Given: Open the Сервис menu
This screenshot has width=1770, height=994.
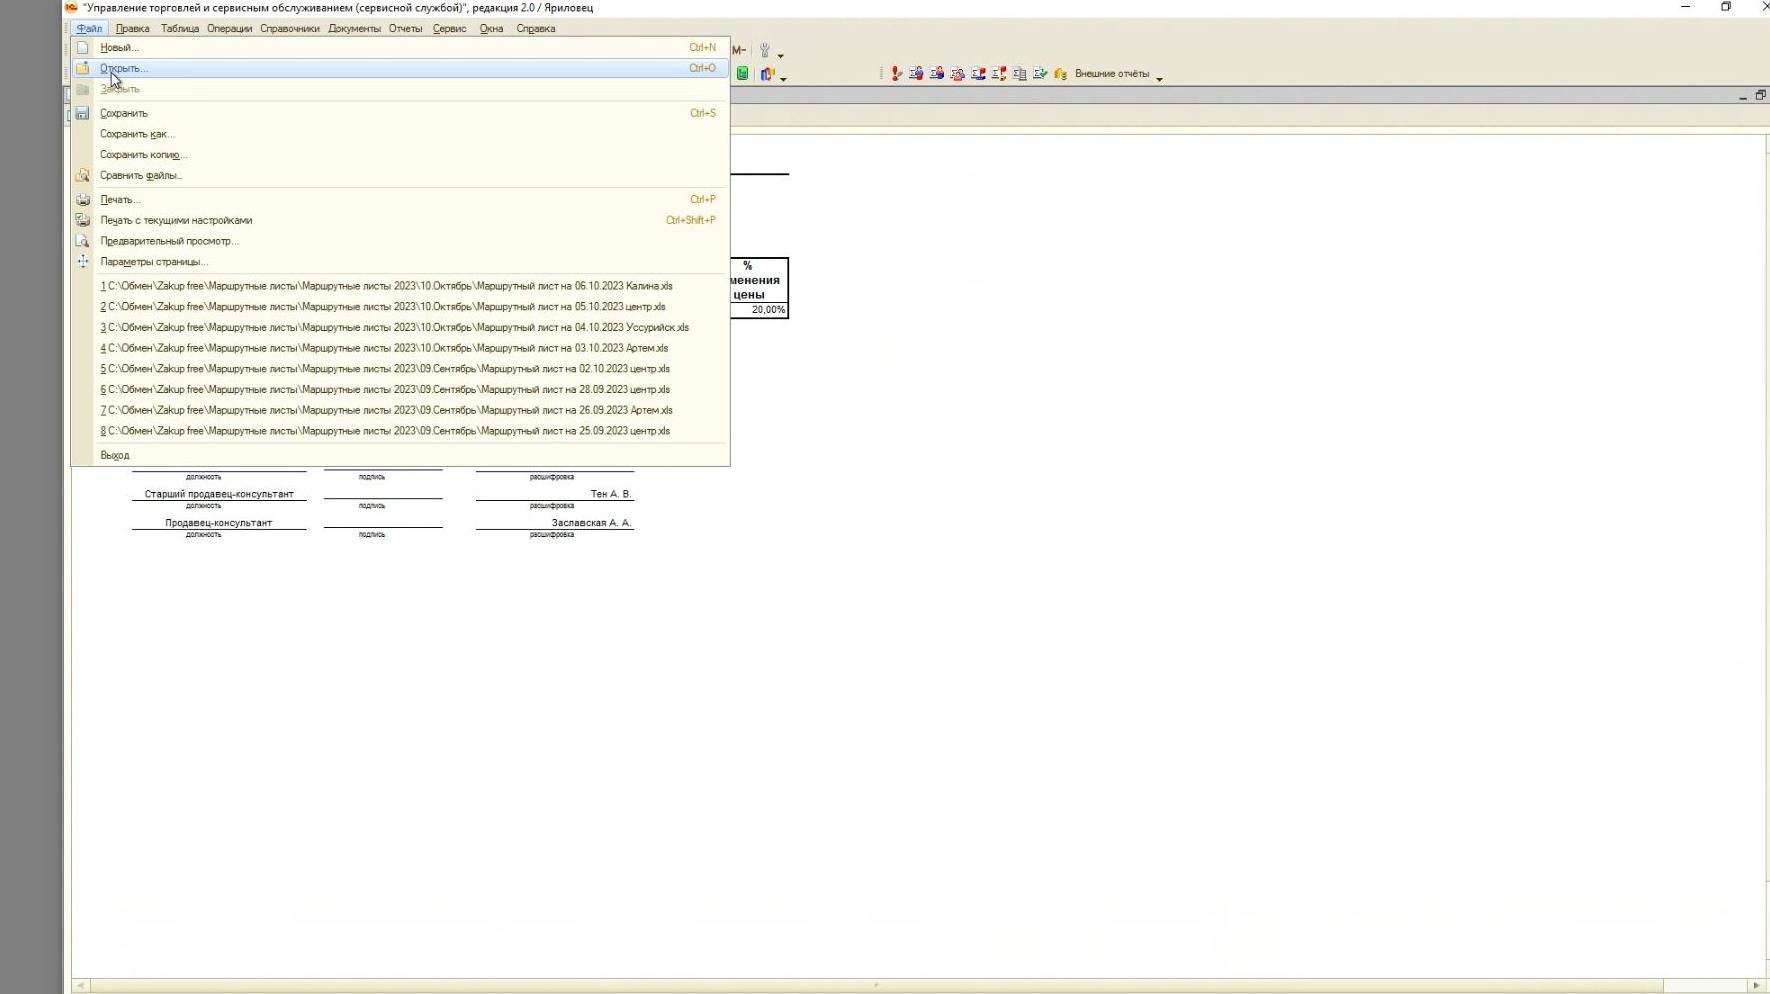Looking at the screenshot, I should [450, 28].
